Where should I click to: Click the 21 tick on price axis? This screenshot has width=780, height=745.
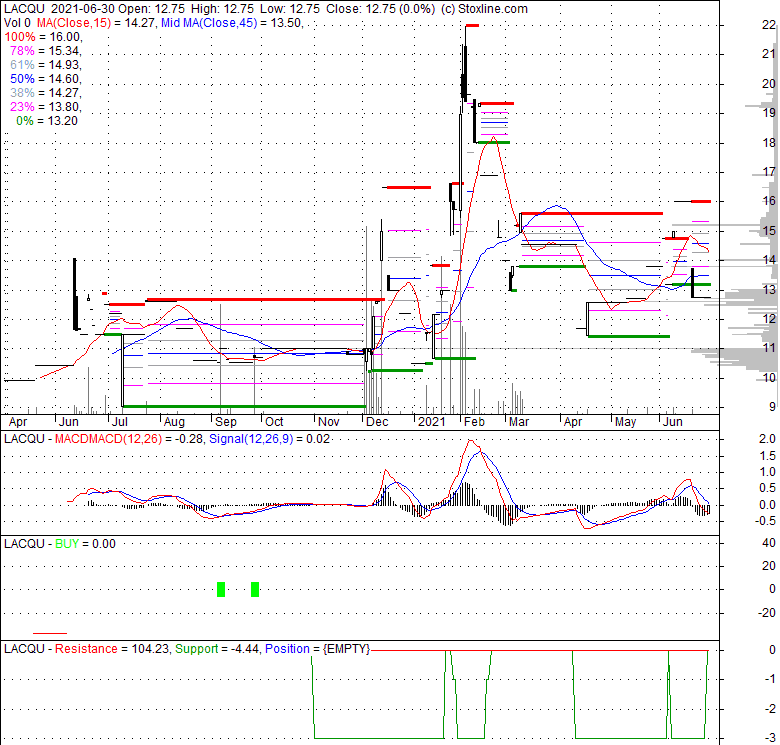pyautogui.click(x=769, y=54)
